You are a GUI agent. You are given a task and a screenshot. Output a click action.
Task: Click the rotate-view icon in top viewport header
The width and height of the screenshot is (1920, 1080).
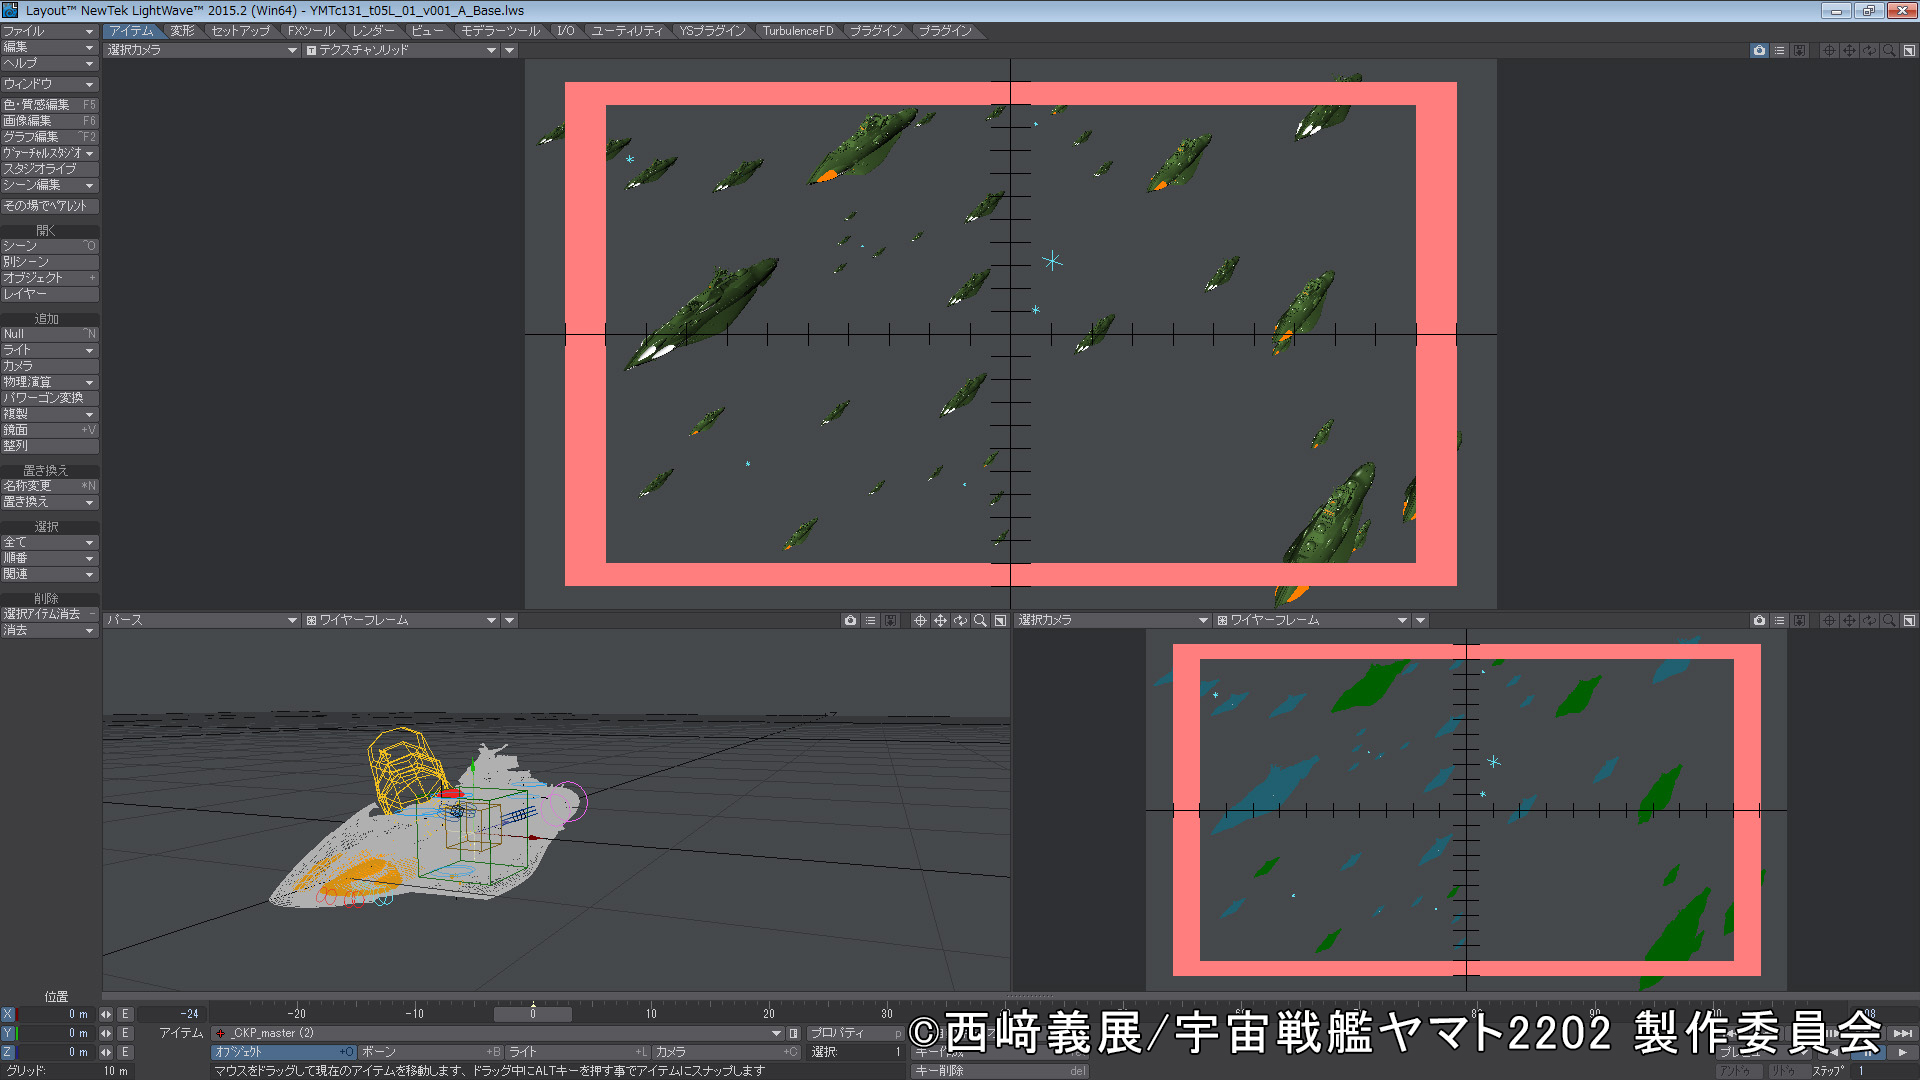1869,50
